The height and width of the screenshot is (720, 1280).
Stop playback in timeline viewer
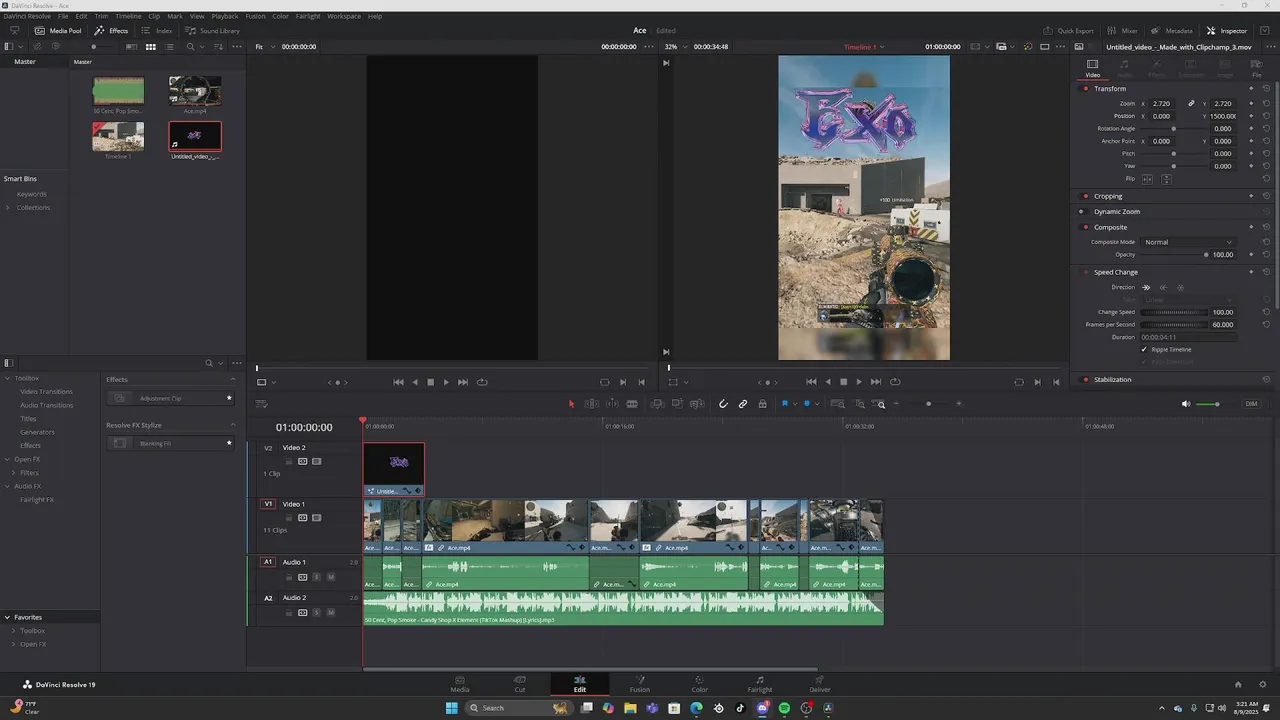coord(843,382)
